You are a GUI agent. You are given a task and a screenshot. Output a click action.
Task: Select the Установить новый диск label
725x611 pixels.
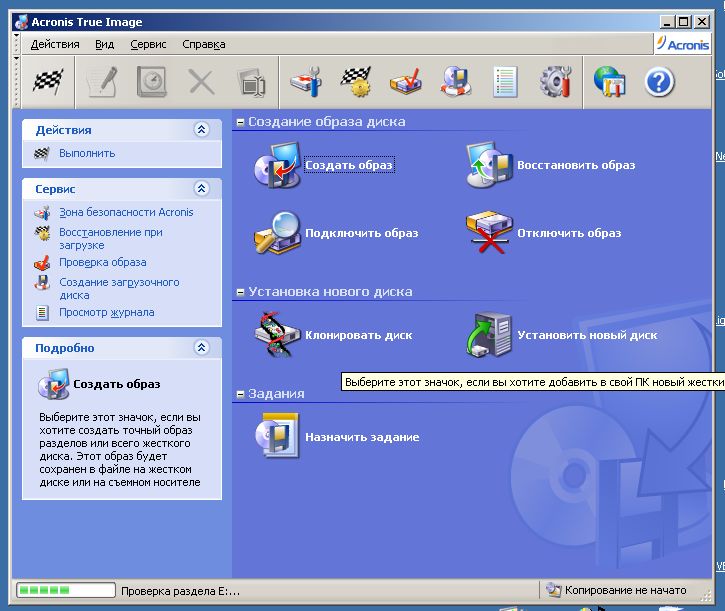[x=587, y=335]
